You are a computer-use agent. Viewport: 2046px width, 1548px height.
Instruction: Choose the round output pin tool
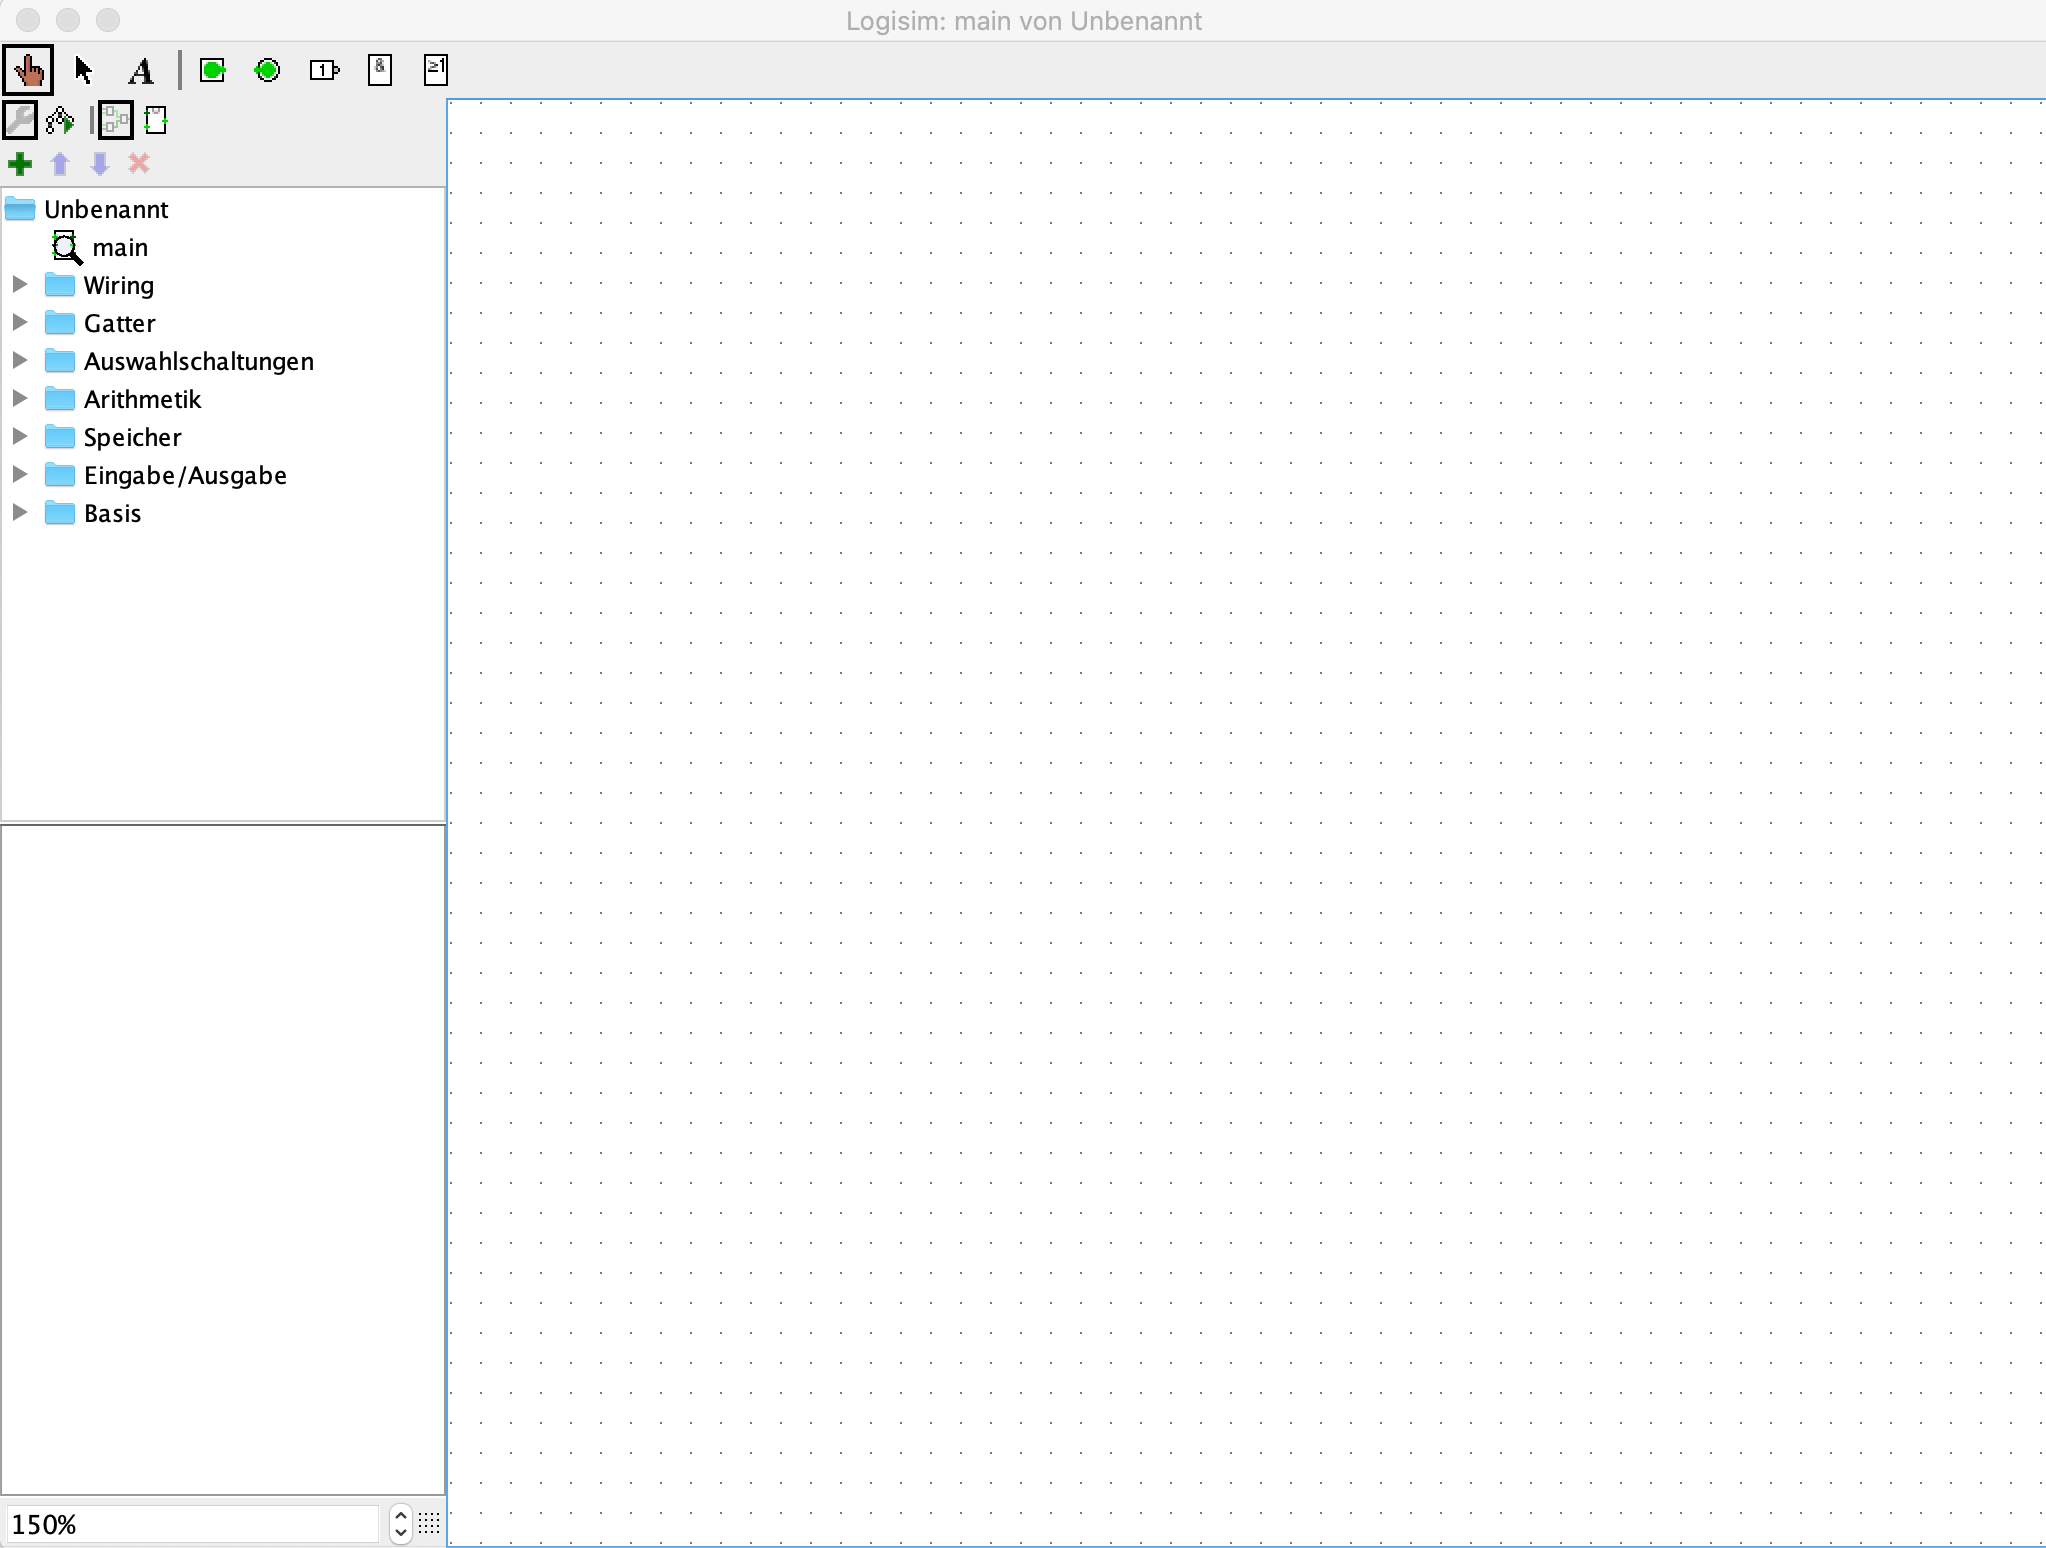point(268,70)
